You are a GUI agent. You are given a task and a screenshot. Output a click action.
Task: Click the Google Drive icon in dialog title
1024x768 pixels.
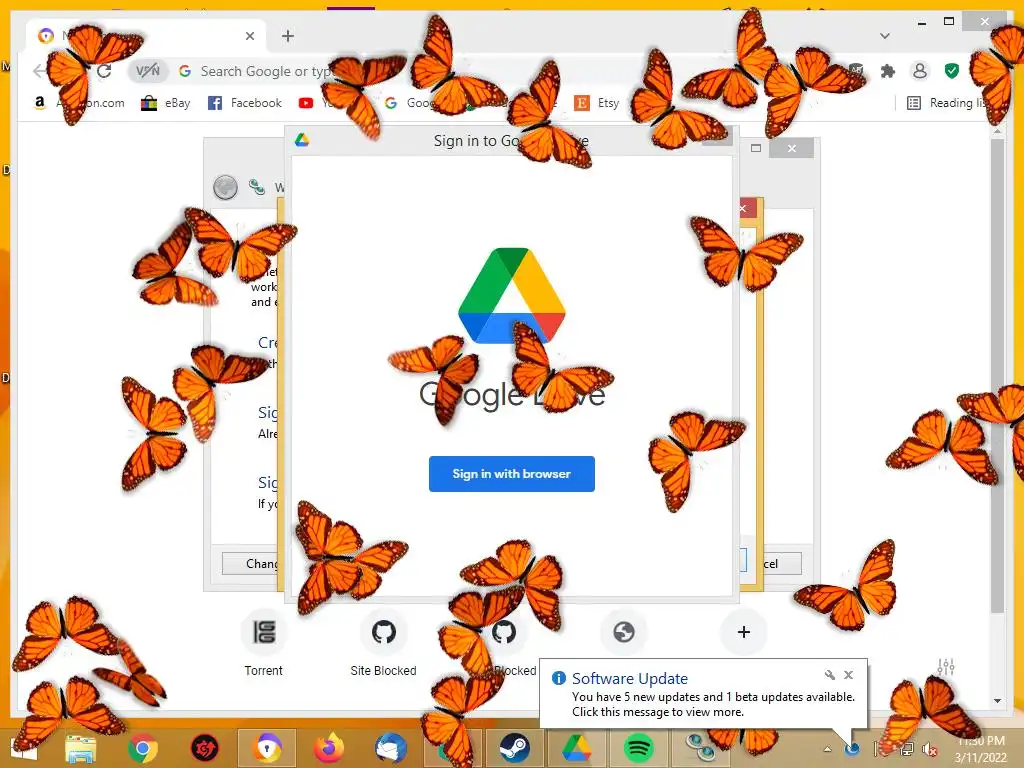[302, 140]
